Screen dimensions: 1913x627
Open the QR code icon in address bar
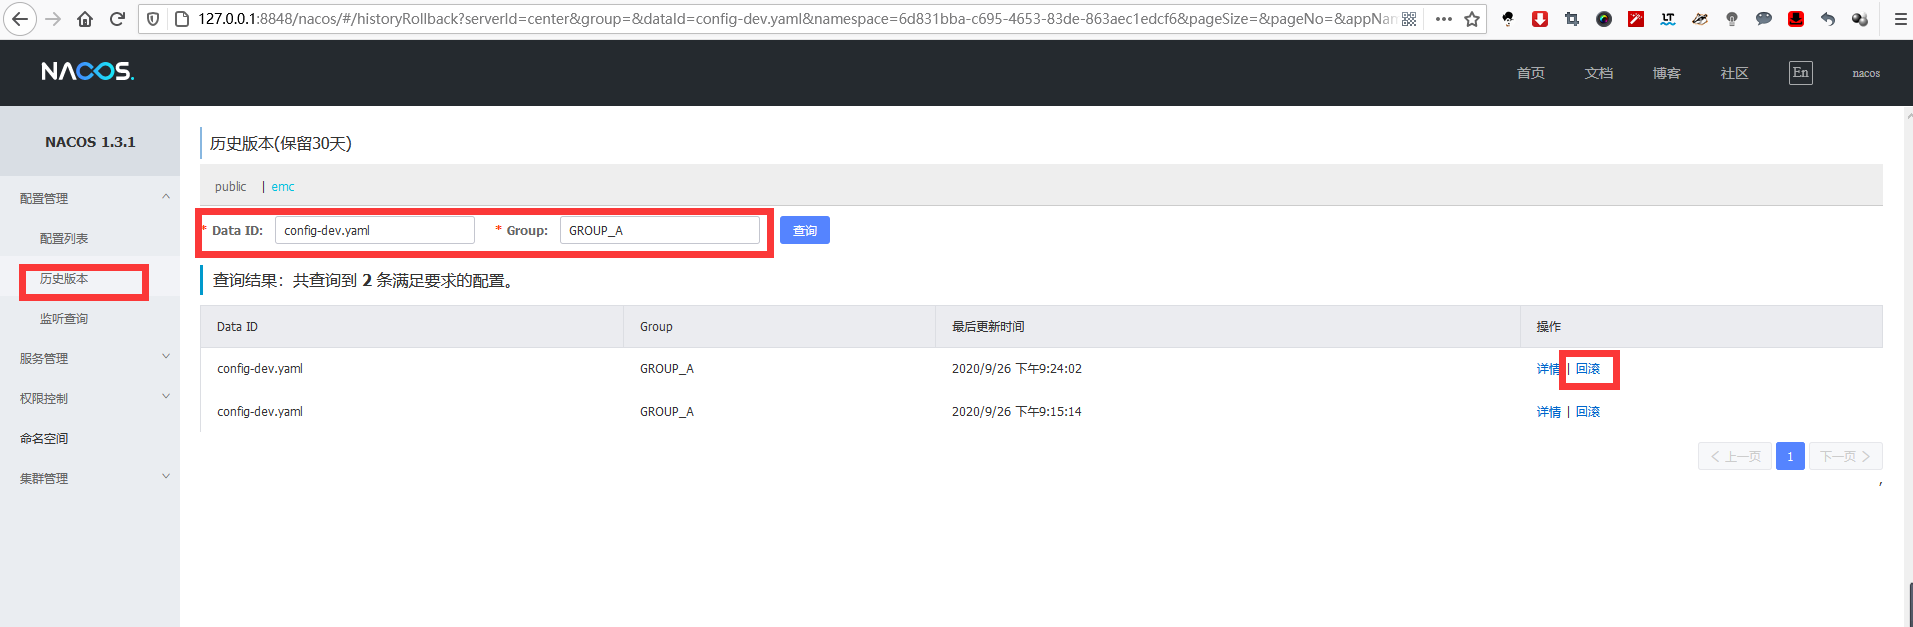[x=1409, y=19]
